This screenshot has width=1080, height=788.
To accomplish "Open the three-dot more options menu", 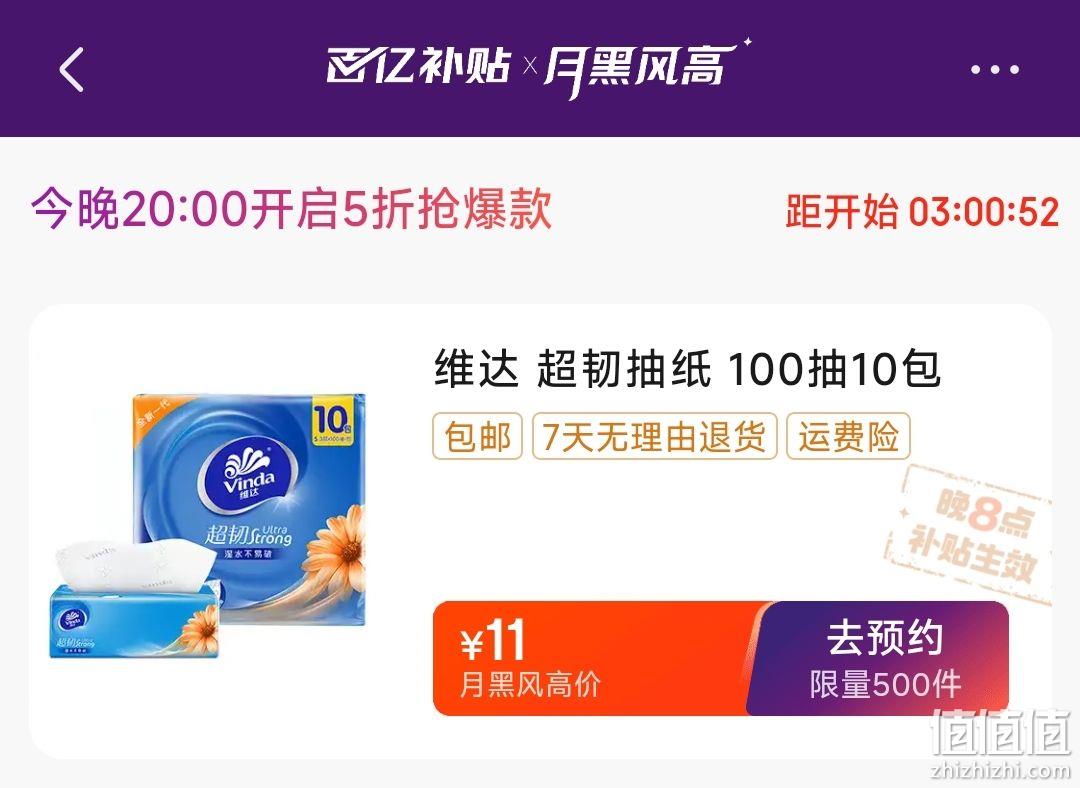I will click(x=995, y=70).
